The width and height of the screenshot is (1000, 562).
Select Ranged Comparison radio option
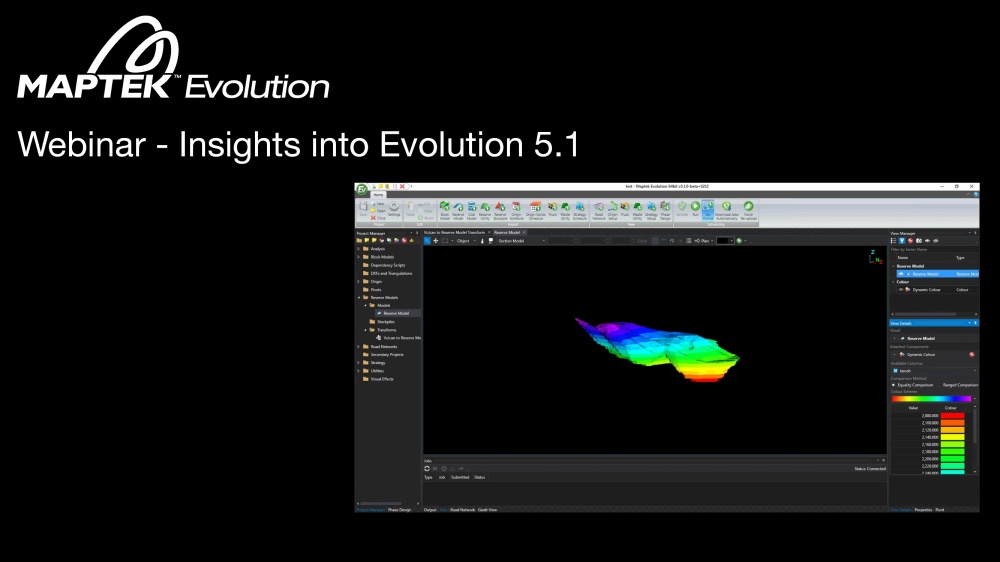[960, 385]
